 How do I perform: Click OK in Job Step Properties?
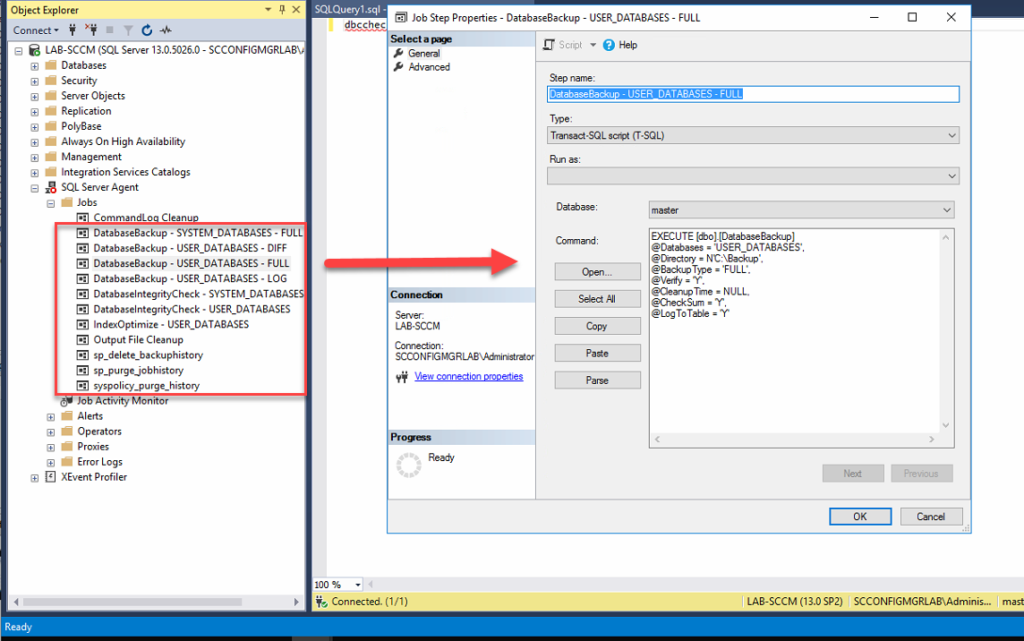coord(860,516)
